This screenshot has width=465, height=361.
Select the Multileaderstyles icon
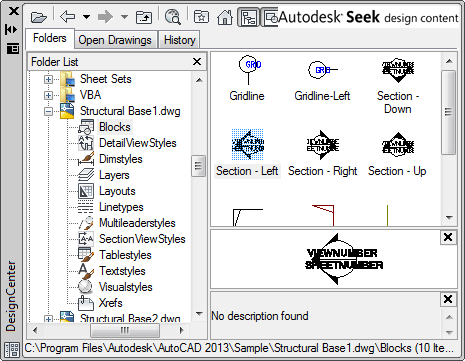(x=86, y=223)
